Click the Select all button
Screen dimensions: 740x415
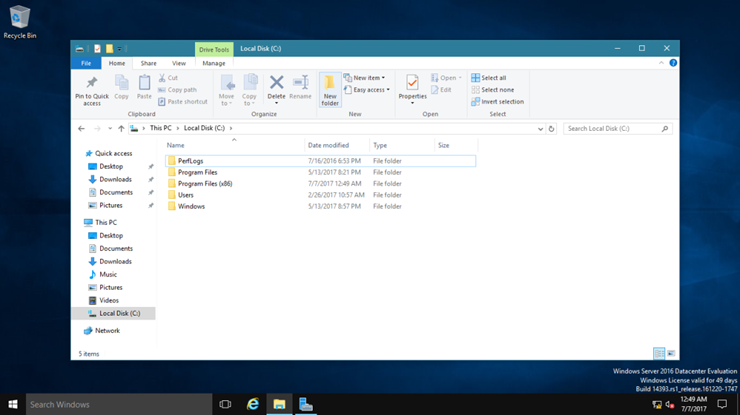(x=489, y=78)
